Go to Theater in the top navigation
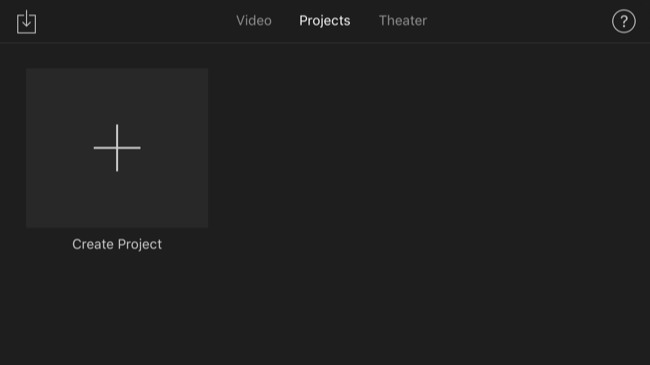650x365 pixels. (403, 21)
